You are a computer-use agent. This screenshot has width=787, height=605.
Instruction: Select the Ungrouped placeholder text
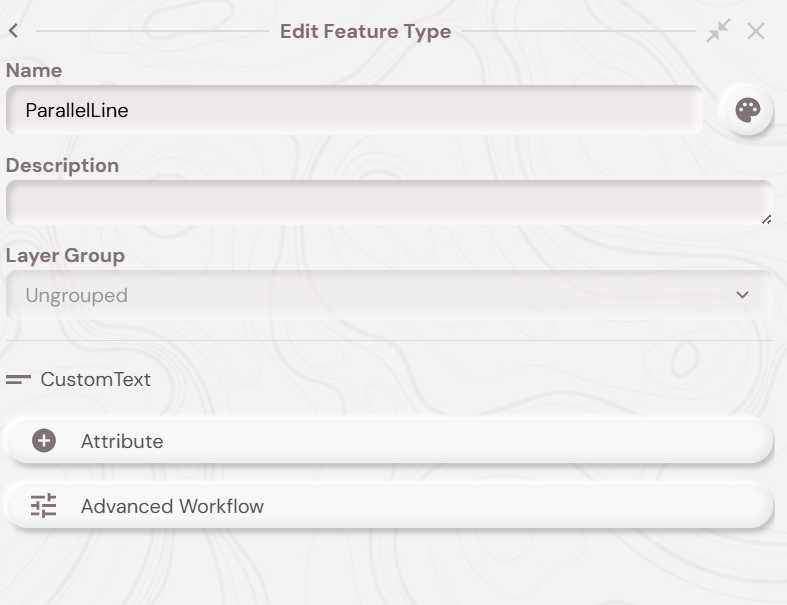(x=76, y=295)
